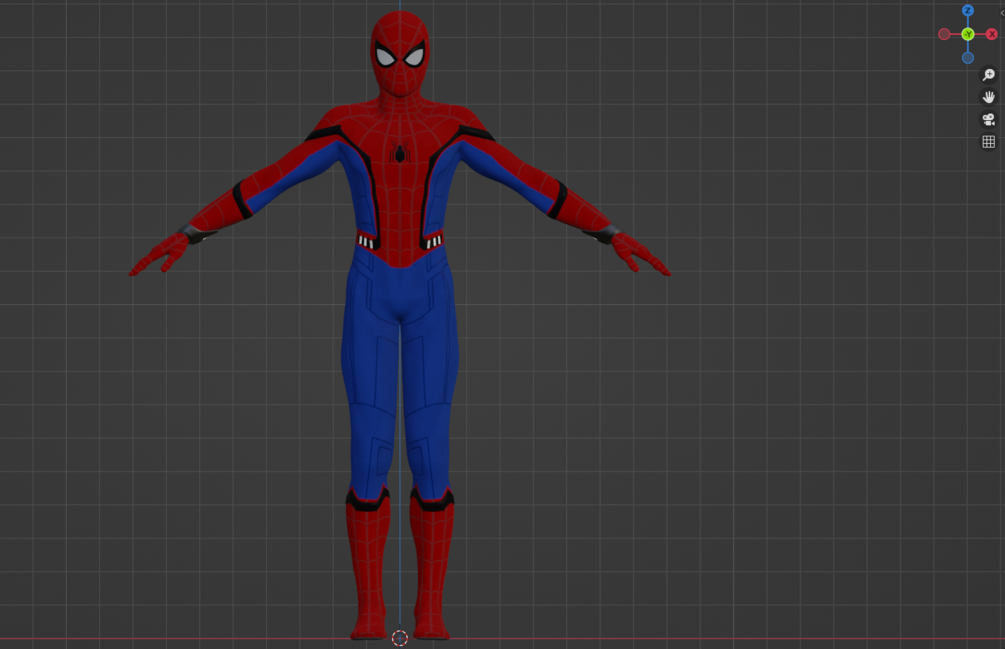Click the zoom magnifier viewport icon

(988, 75)
